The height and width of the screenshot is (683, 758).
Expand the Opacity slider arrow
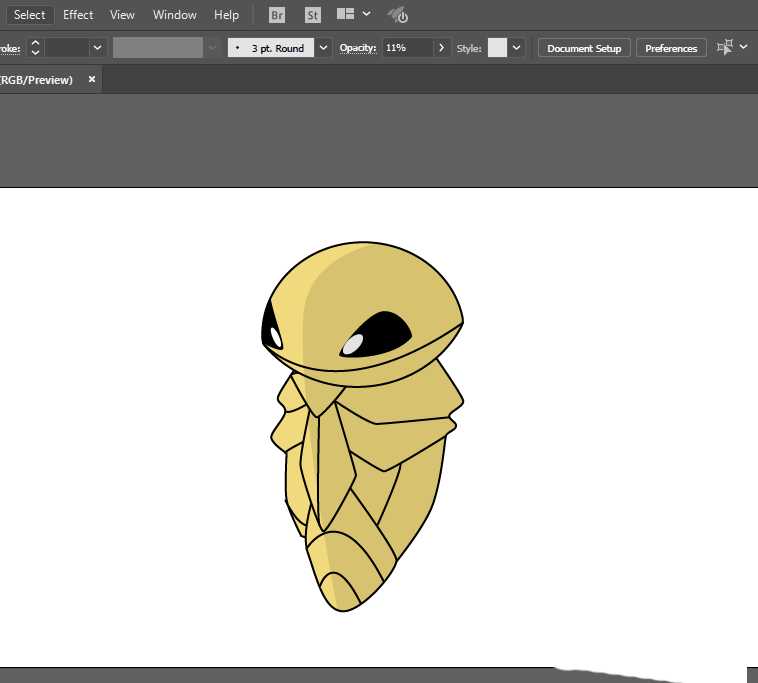click(442, 47)
